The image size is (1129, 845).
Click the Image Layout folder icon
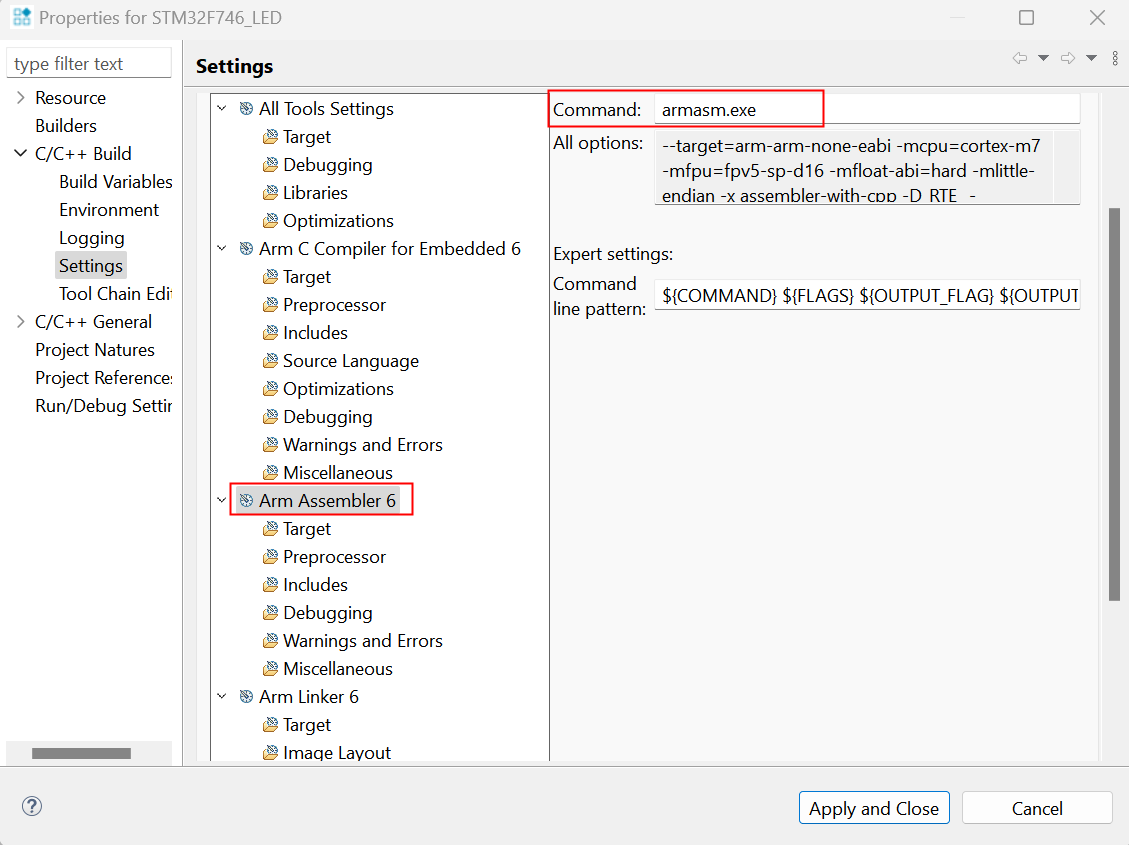pos(270,753)
